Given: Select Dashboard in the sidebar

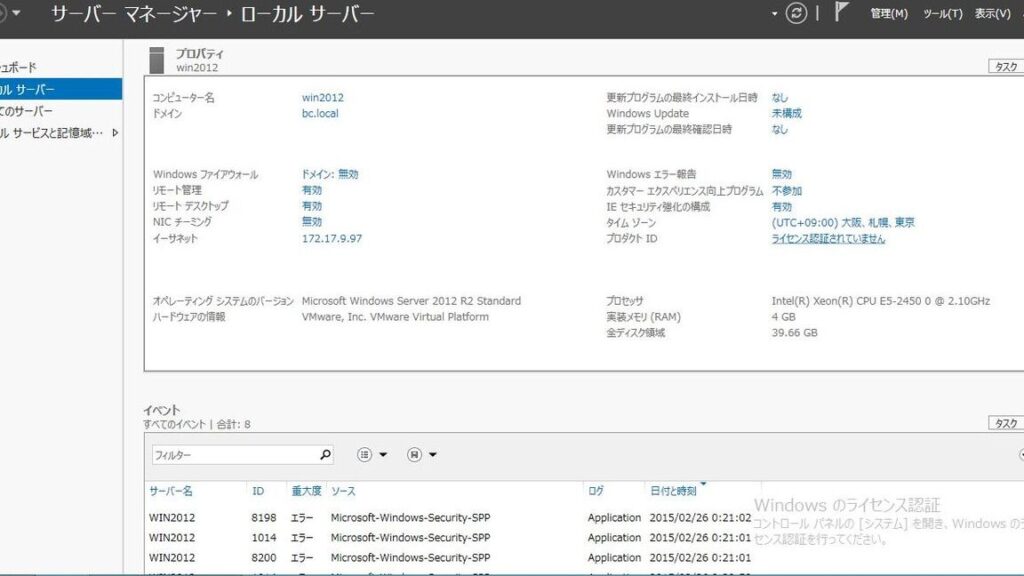Looking at the screenshot, I should click(61, 67).
